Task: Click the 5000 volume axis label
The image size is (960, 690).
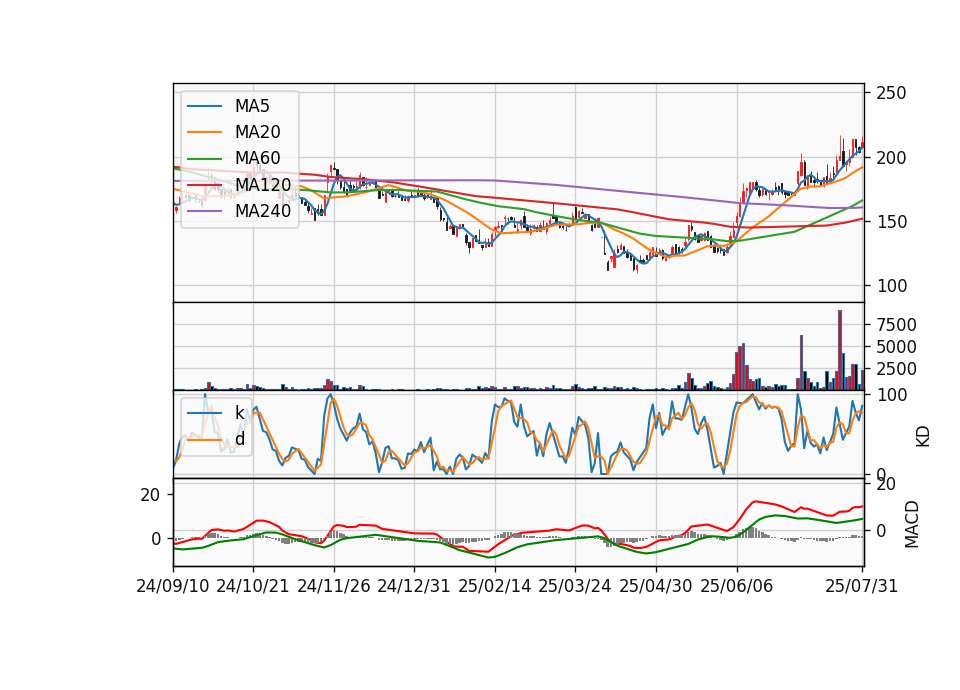Action: pos(896,347)
